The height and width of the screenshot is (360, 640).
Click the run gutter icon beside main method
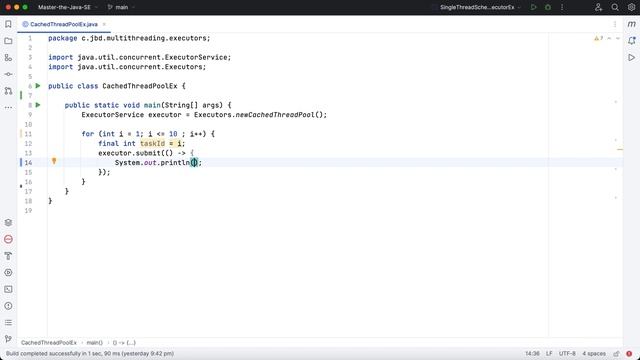[38, 105]
